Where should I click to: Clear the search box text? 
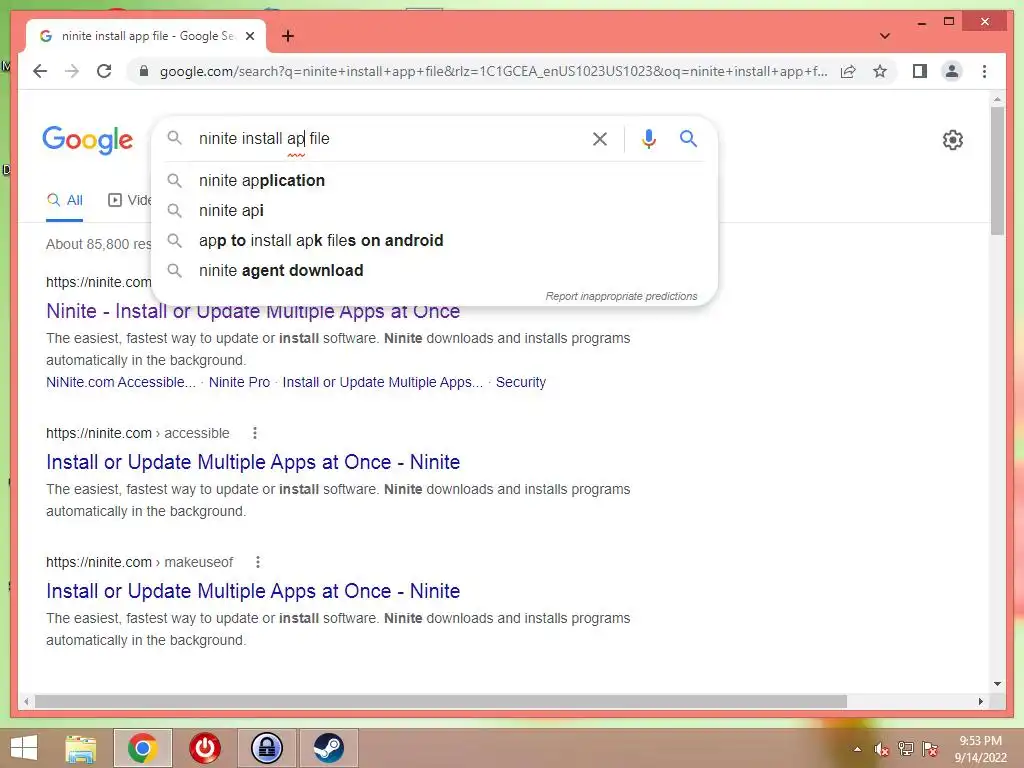[600, 138]
